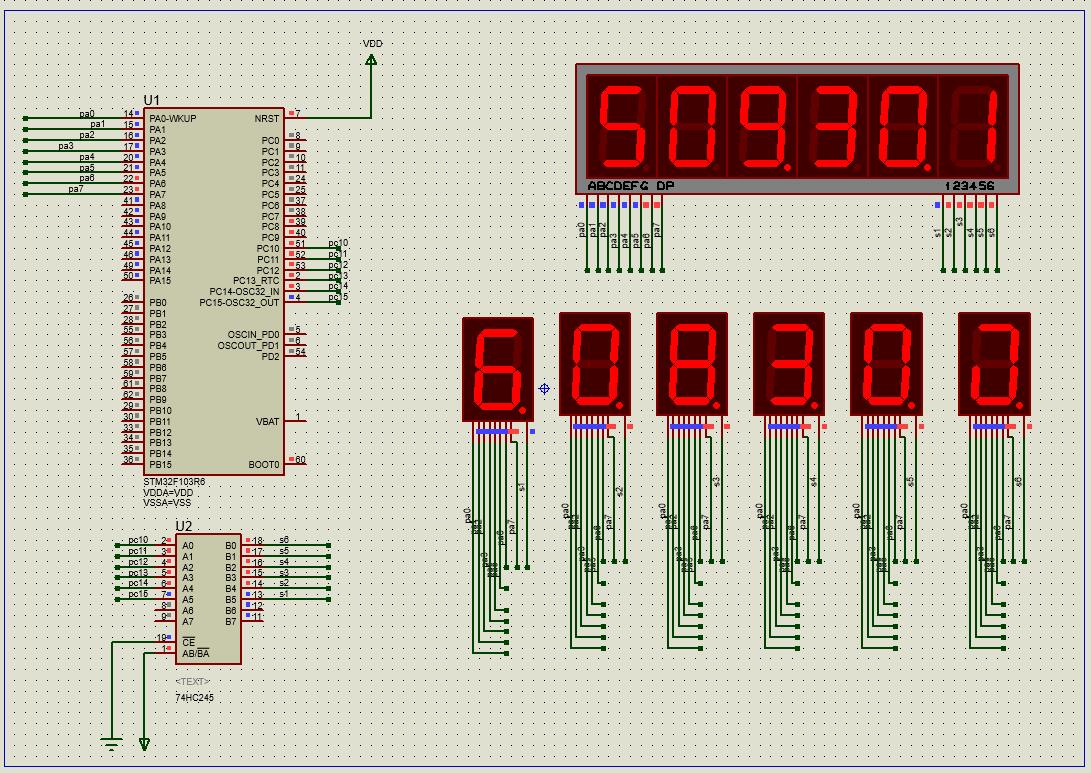Click the PA15 pin label on U1

(x=160, y=281)
